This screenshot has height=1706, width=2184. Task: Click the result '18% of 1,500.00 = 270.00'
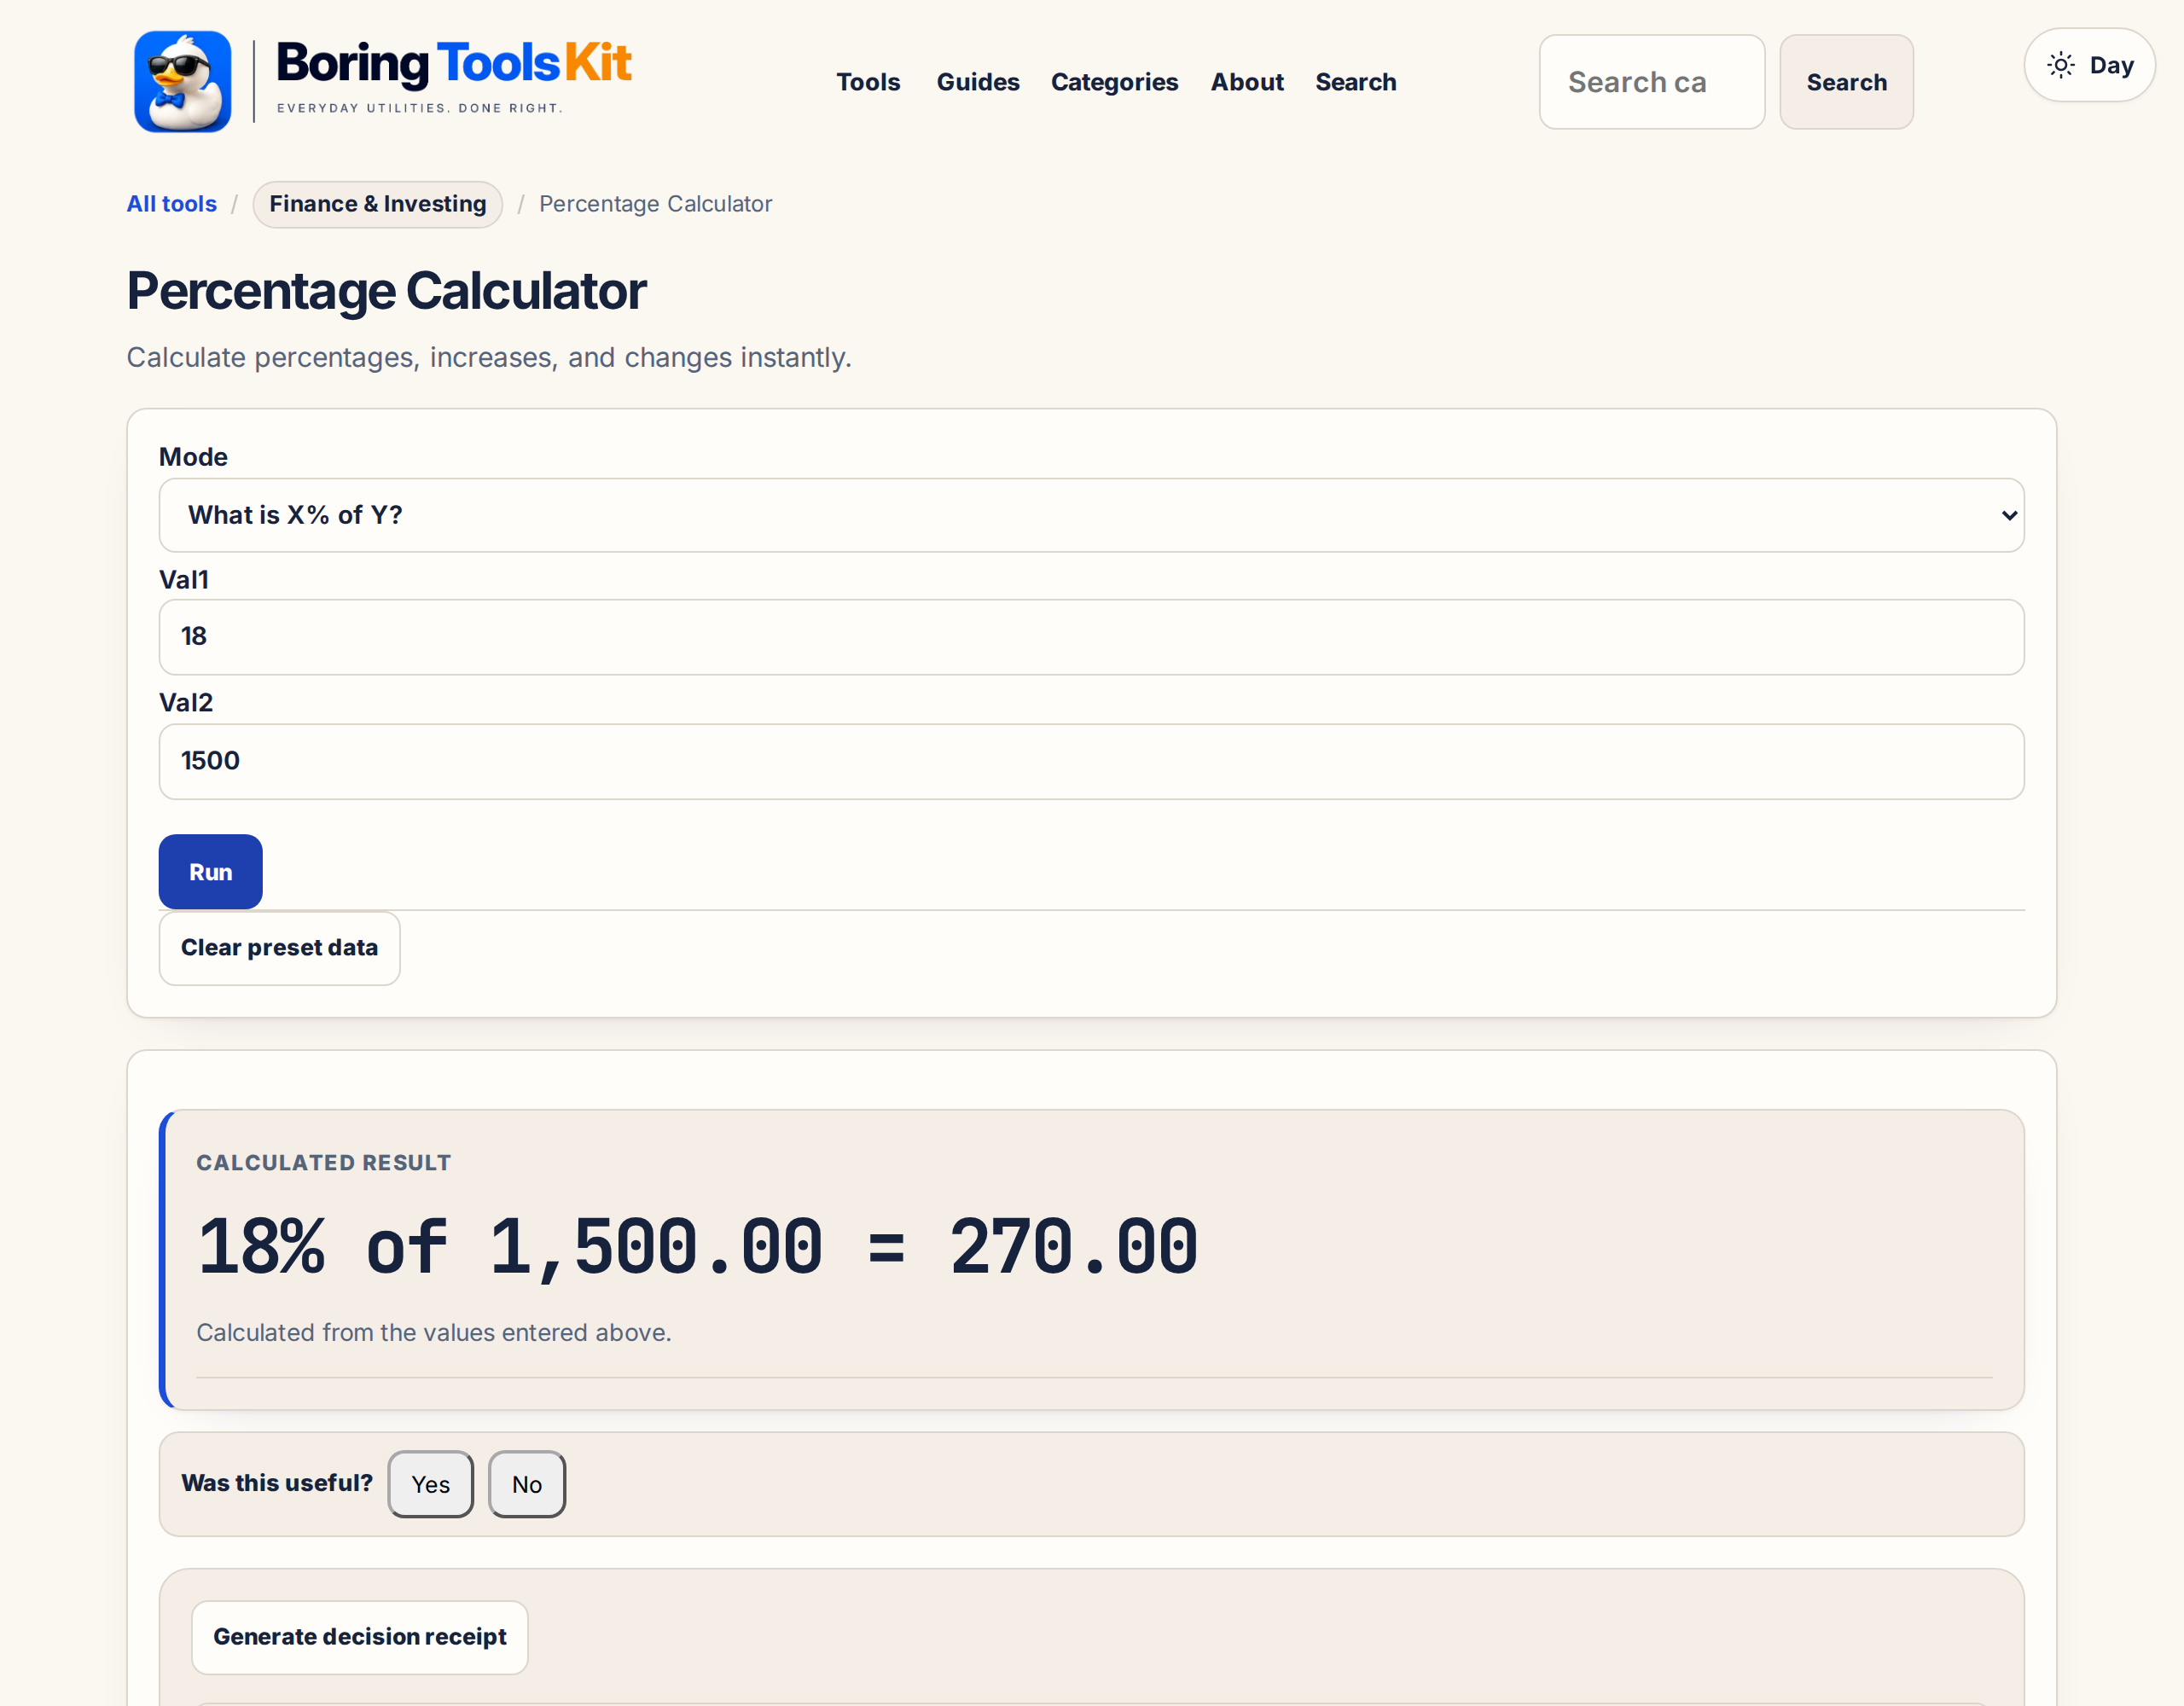click(x=697, y=1247)
